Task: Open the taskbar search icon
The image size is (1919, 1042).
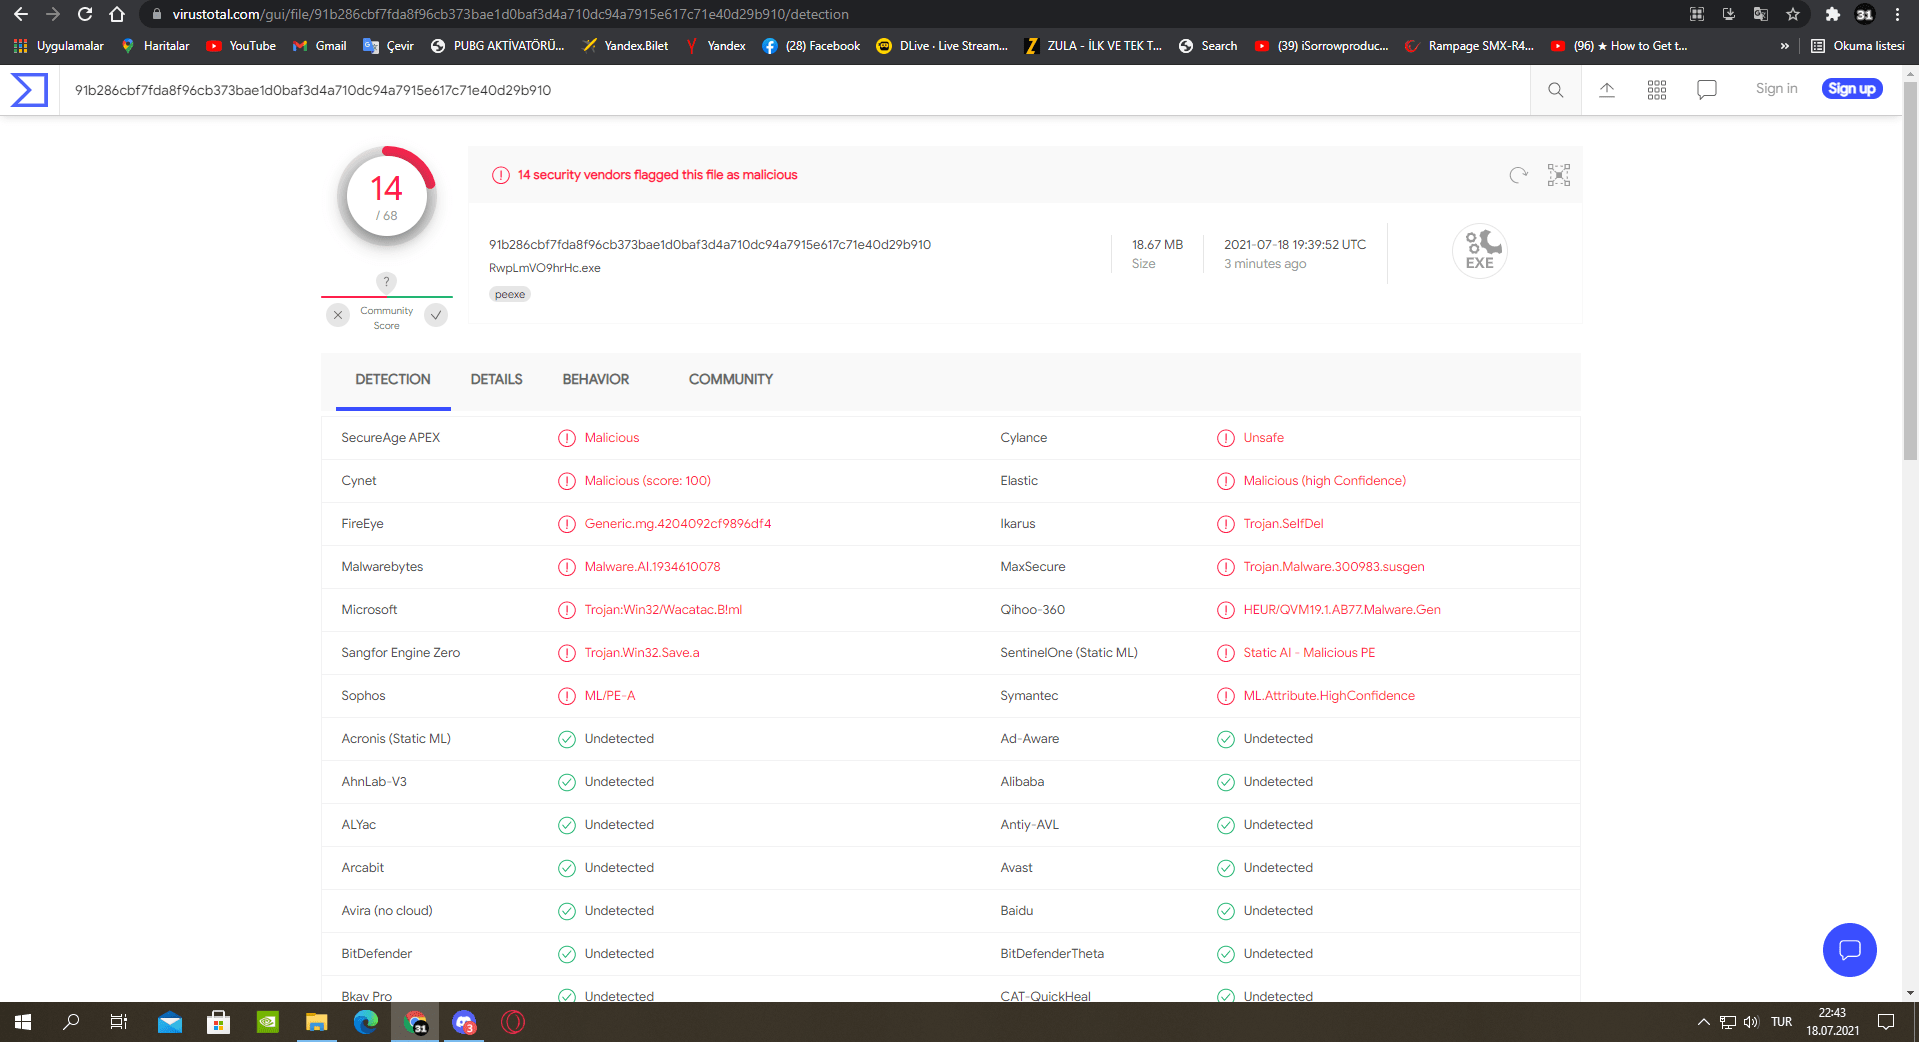Action: pyautogui.click(x=71, y=1022)
